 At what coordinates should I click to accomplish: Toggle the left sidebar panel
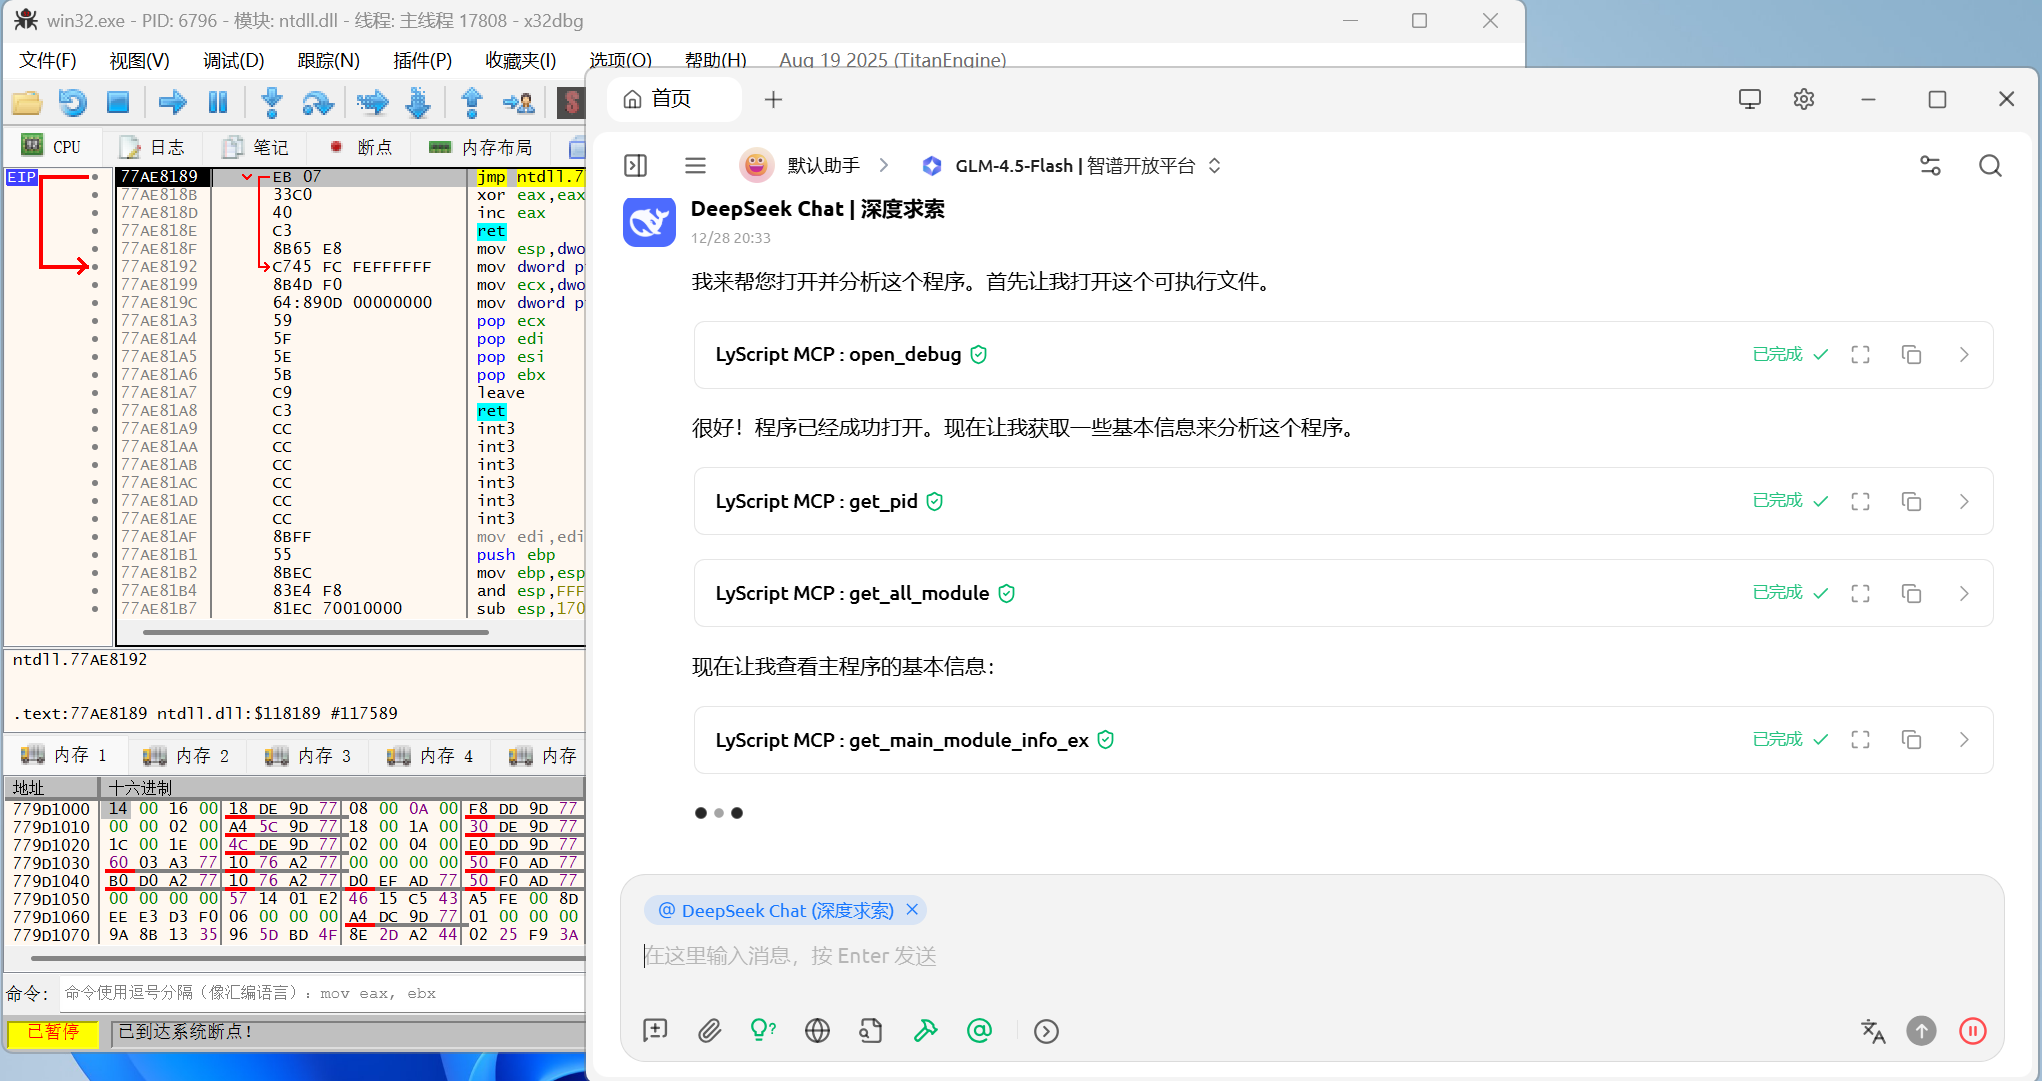click(635, 166)
